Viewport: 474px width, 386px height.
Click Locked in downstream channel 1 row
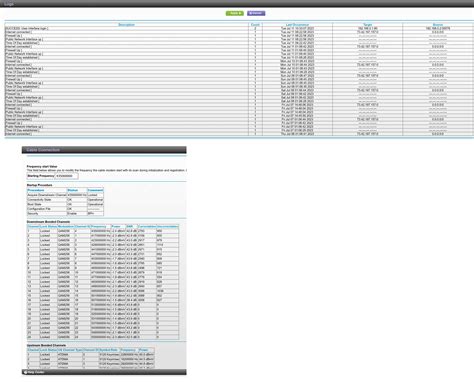(45, 231)
